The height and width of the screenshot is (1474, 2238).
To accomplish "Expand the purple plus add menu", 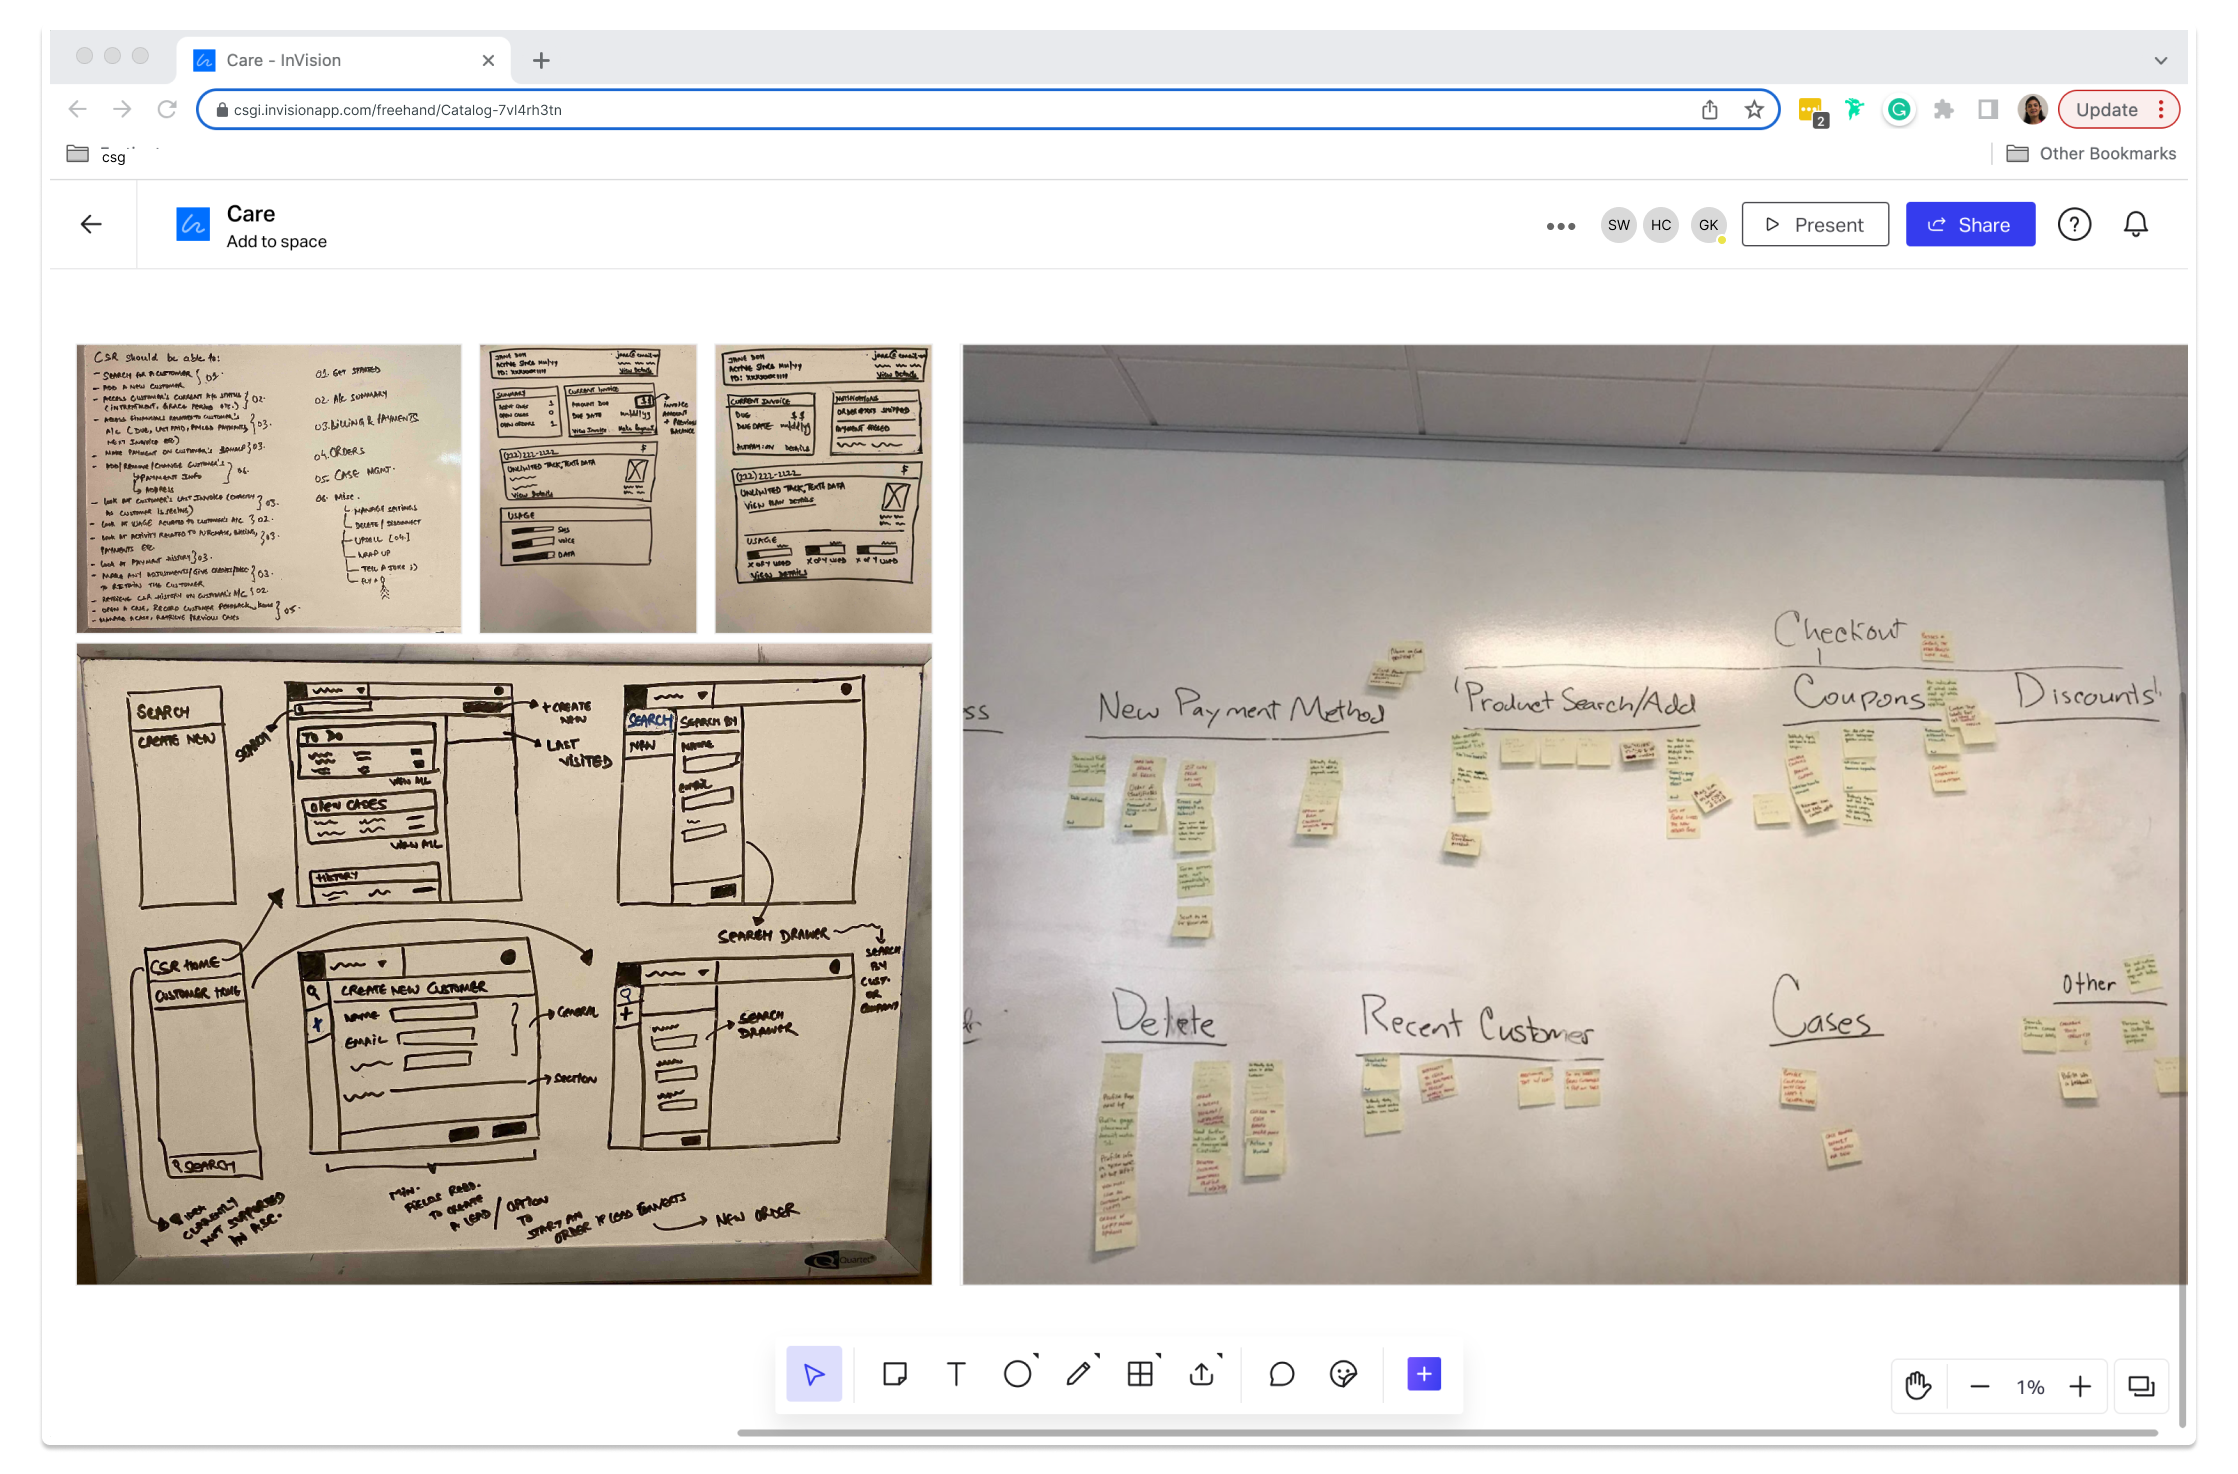I will coord(1424,1374).
